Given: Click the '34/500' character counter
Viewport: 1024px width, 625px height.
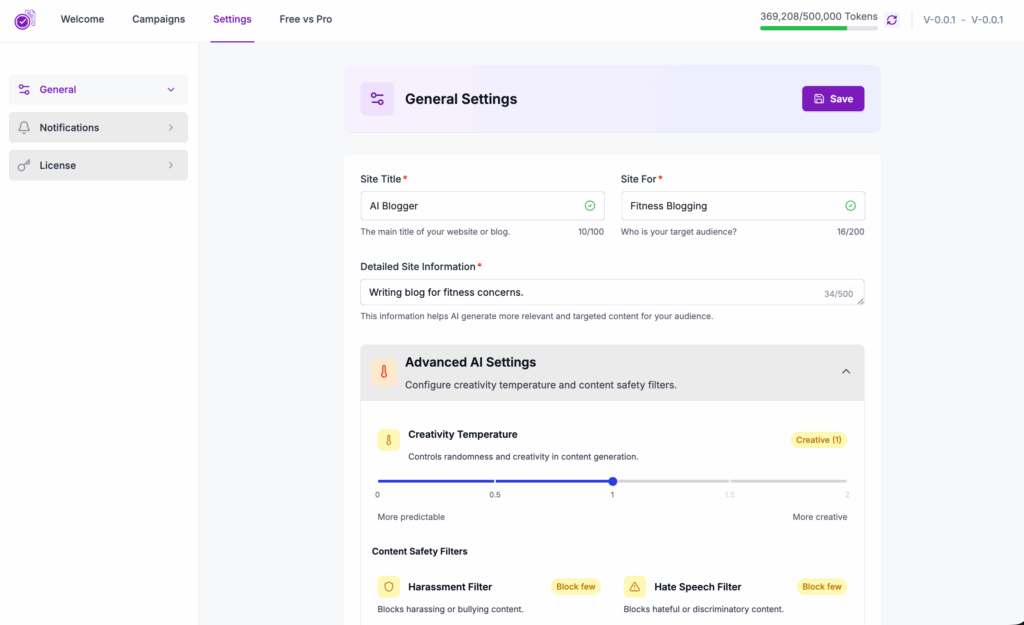Looking at the screenshot, I should tap(838, 294).
